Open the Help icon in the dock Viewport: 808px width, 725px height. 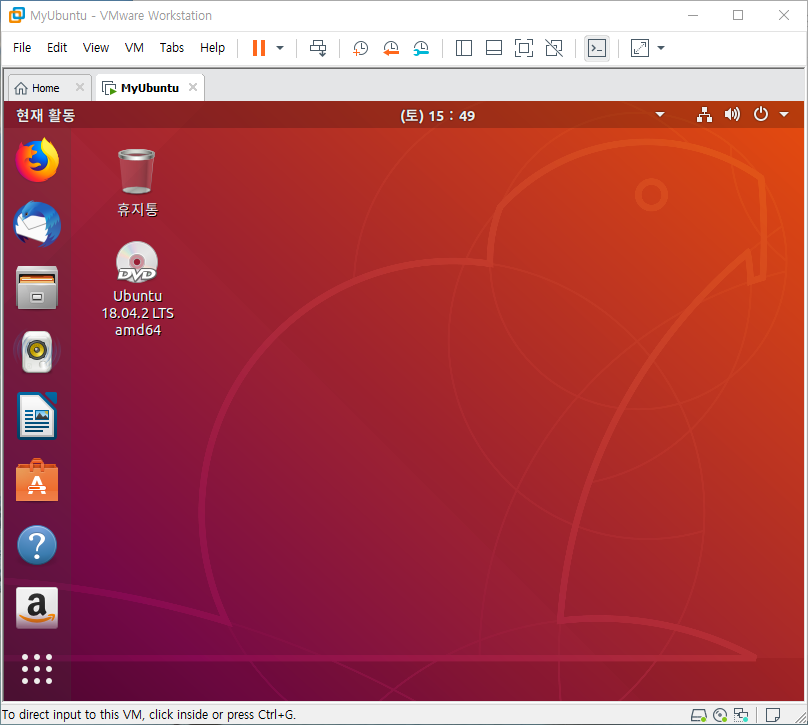37,545
